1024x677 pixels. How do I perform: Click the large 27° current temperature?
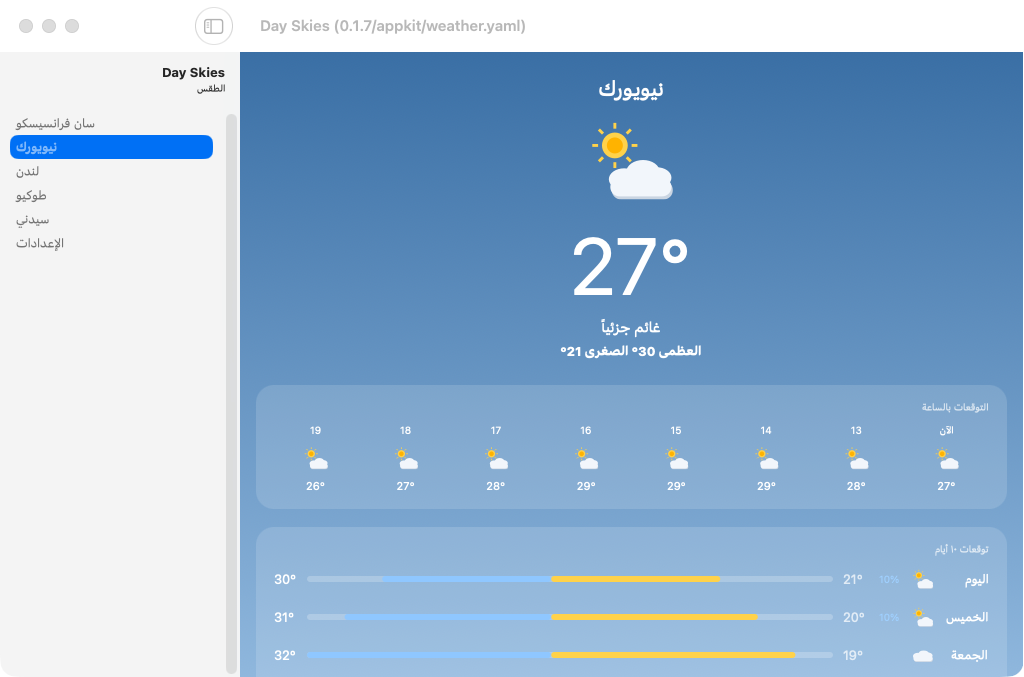click(x=630, y=267)
